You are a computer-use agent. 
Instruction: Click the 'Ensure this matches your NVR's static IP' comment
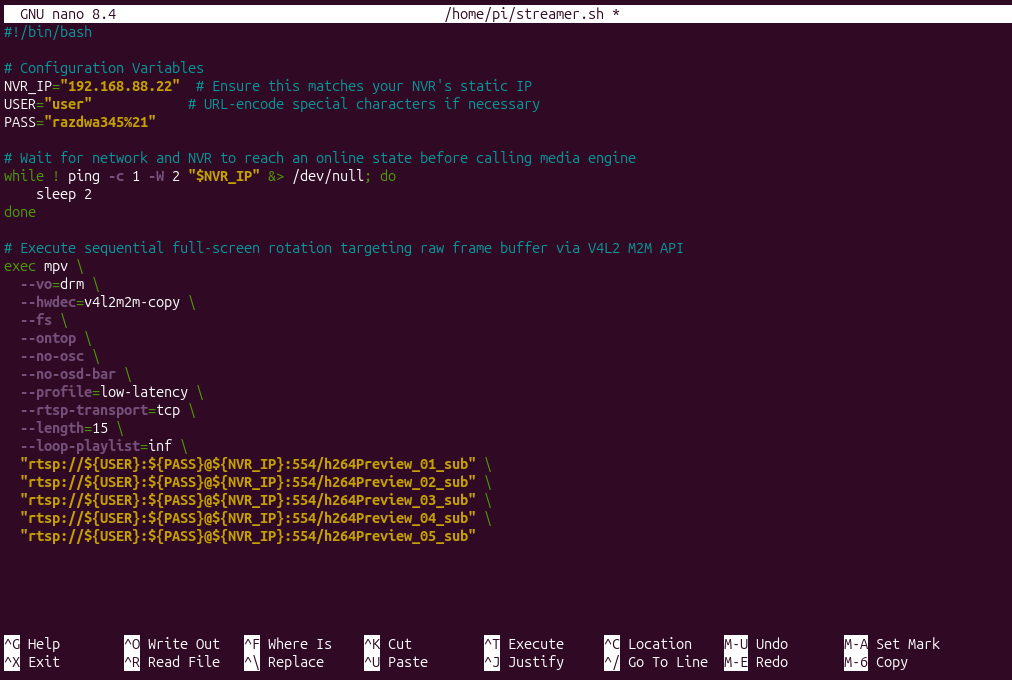coord(364,86)
